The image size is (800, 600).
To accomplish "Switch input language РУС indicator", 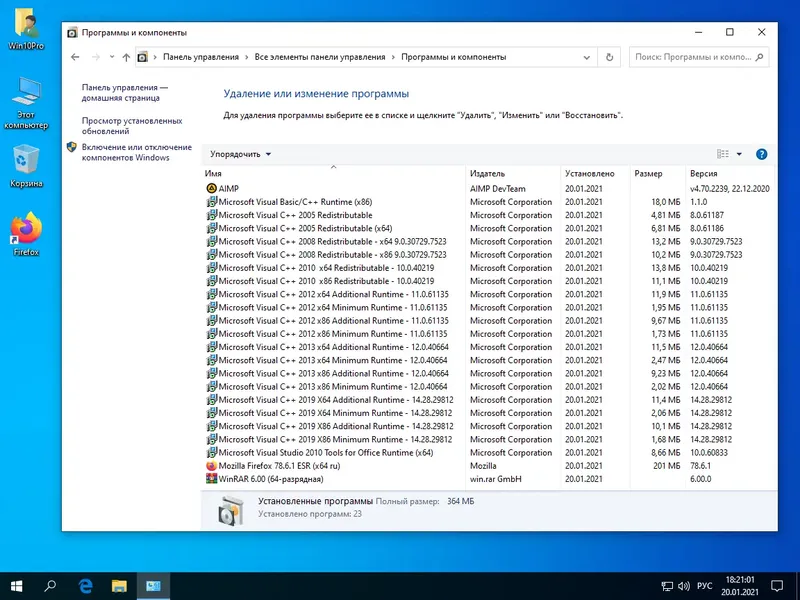I will click(x=704, y=586).
